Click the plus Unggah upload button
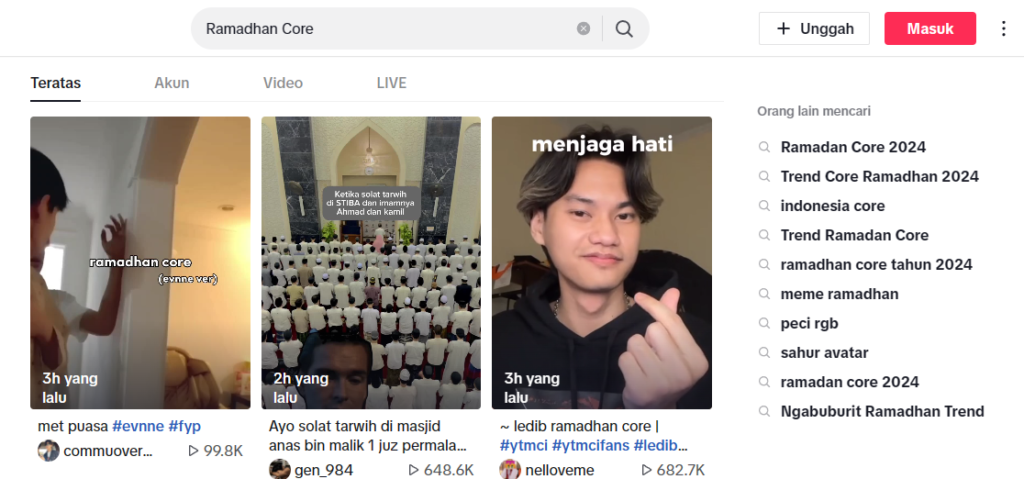This screenshot has width=1024, height=479. [x=814, y=29]
